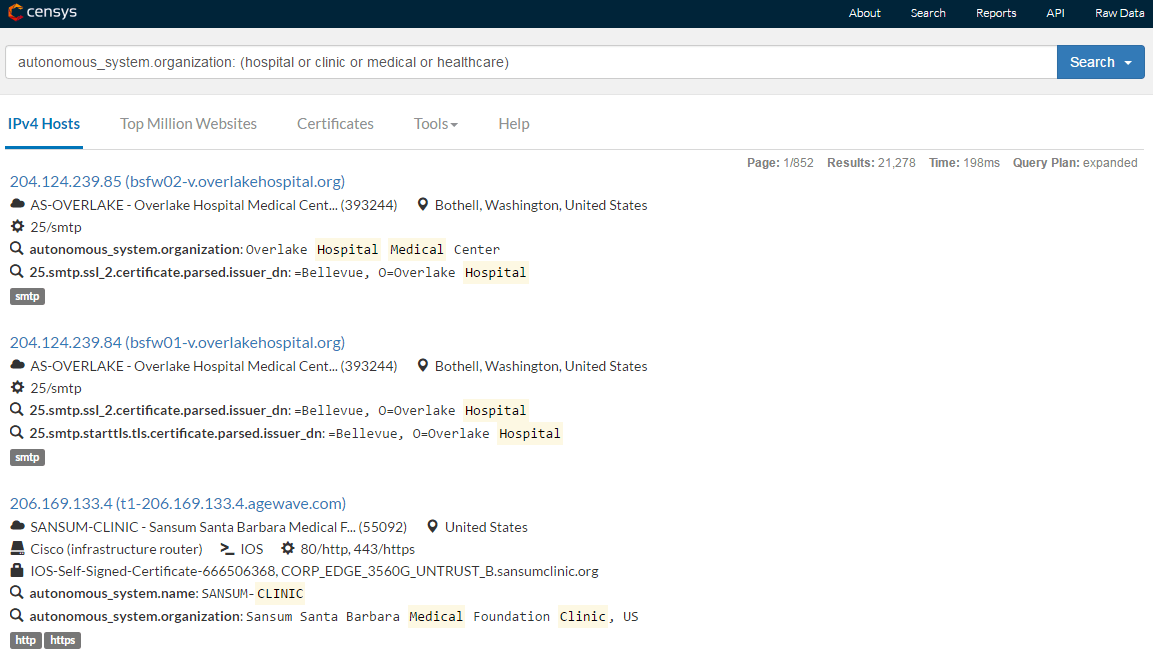Click the http tag badge
This screenshot has width=1153, height=657.
(26, 640)
